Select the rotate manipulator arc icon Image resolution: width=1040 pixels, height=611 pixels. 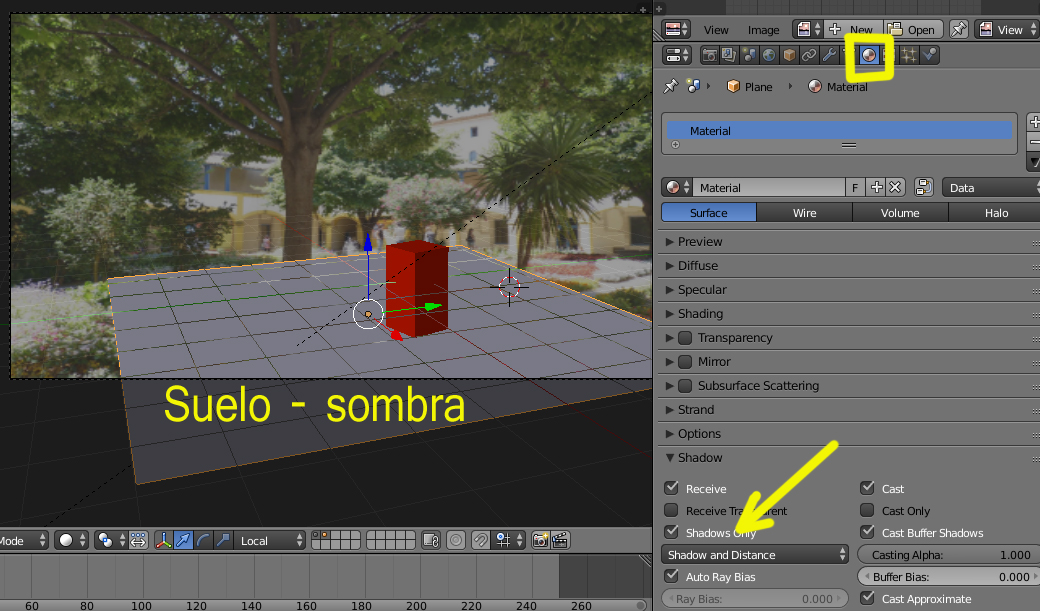[x=203, y=540]
